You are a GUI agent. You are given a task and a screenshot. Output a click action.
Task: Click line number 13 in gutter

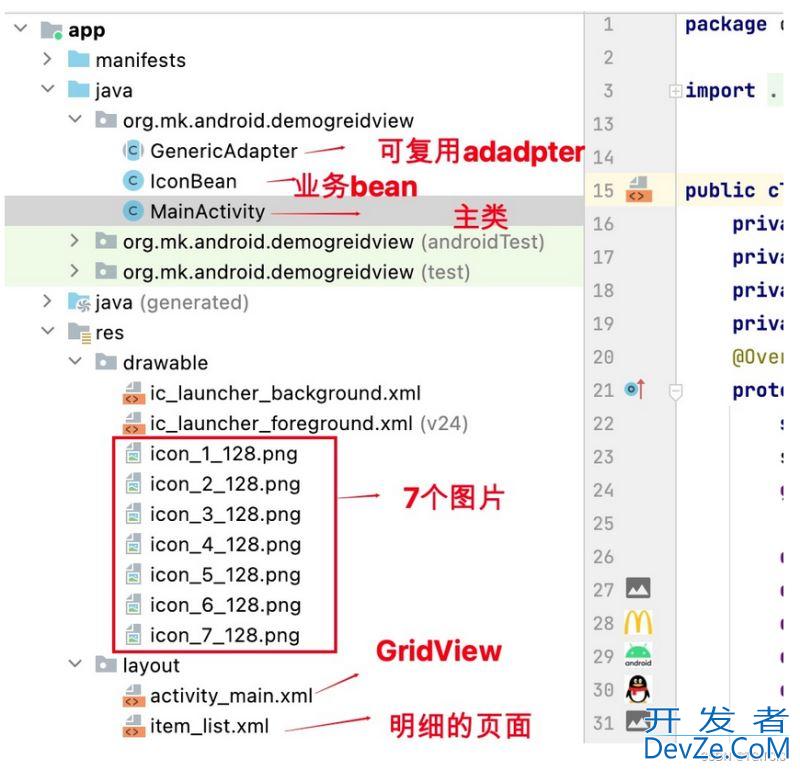[x=603, y=124]
